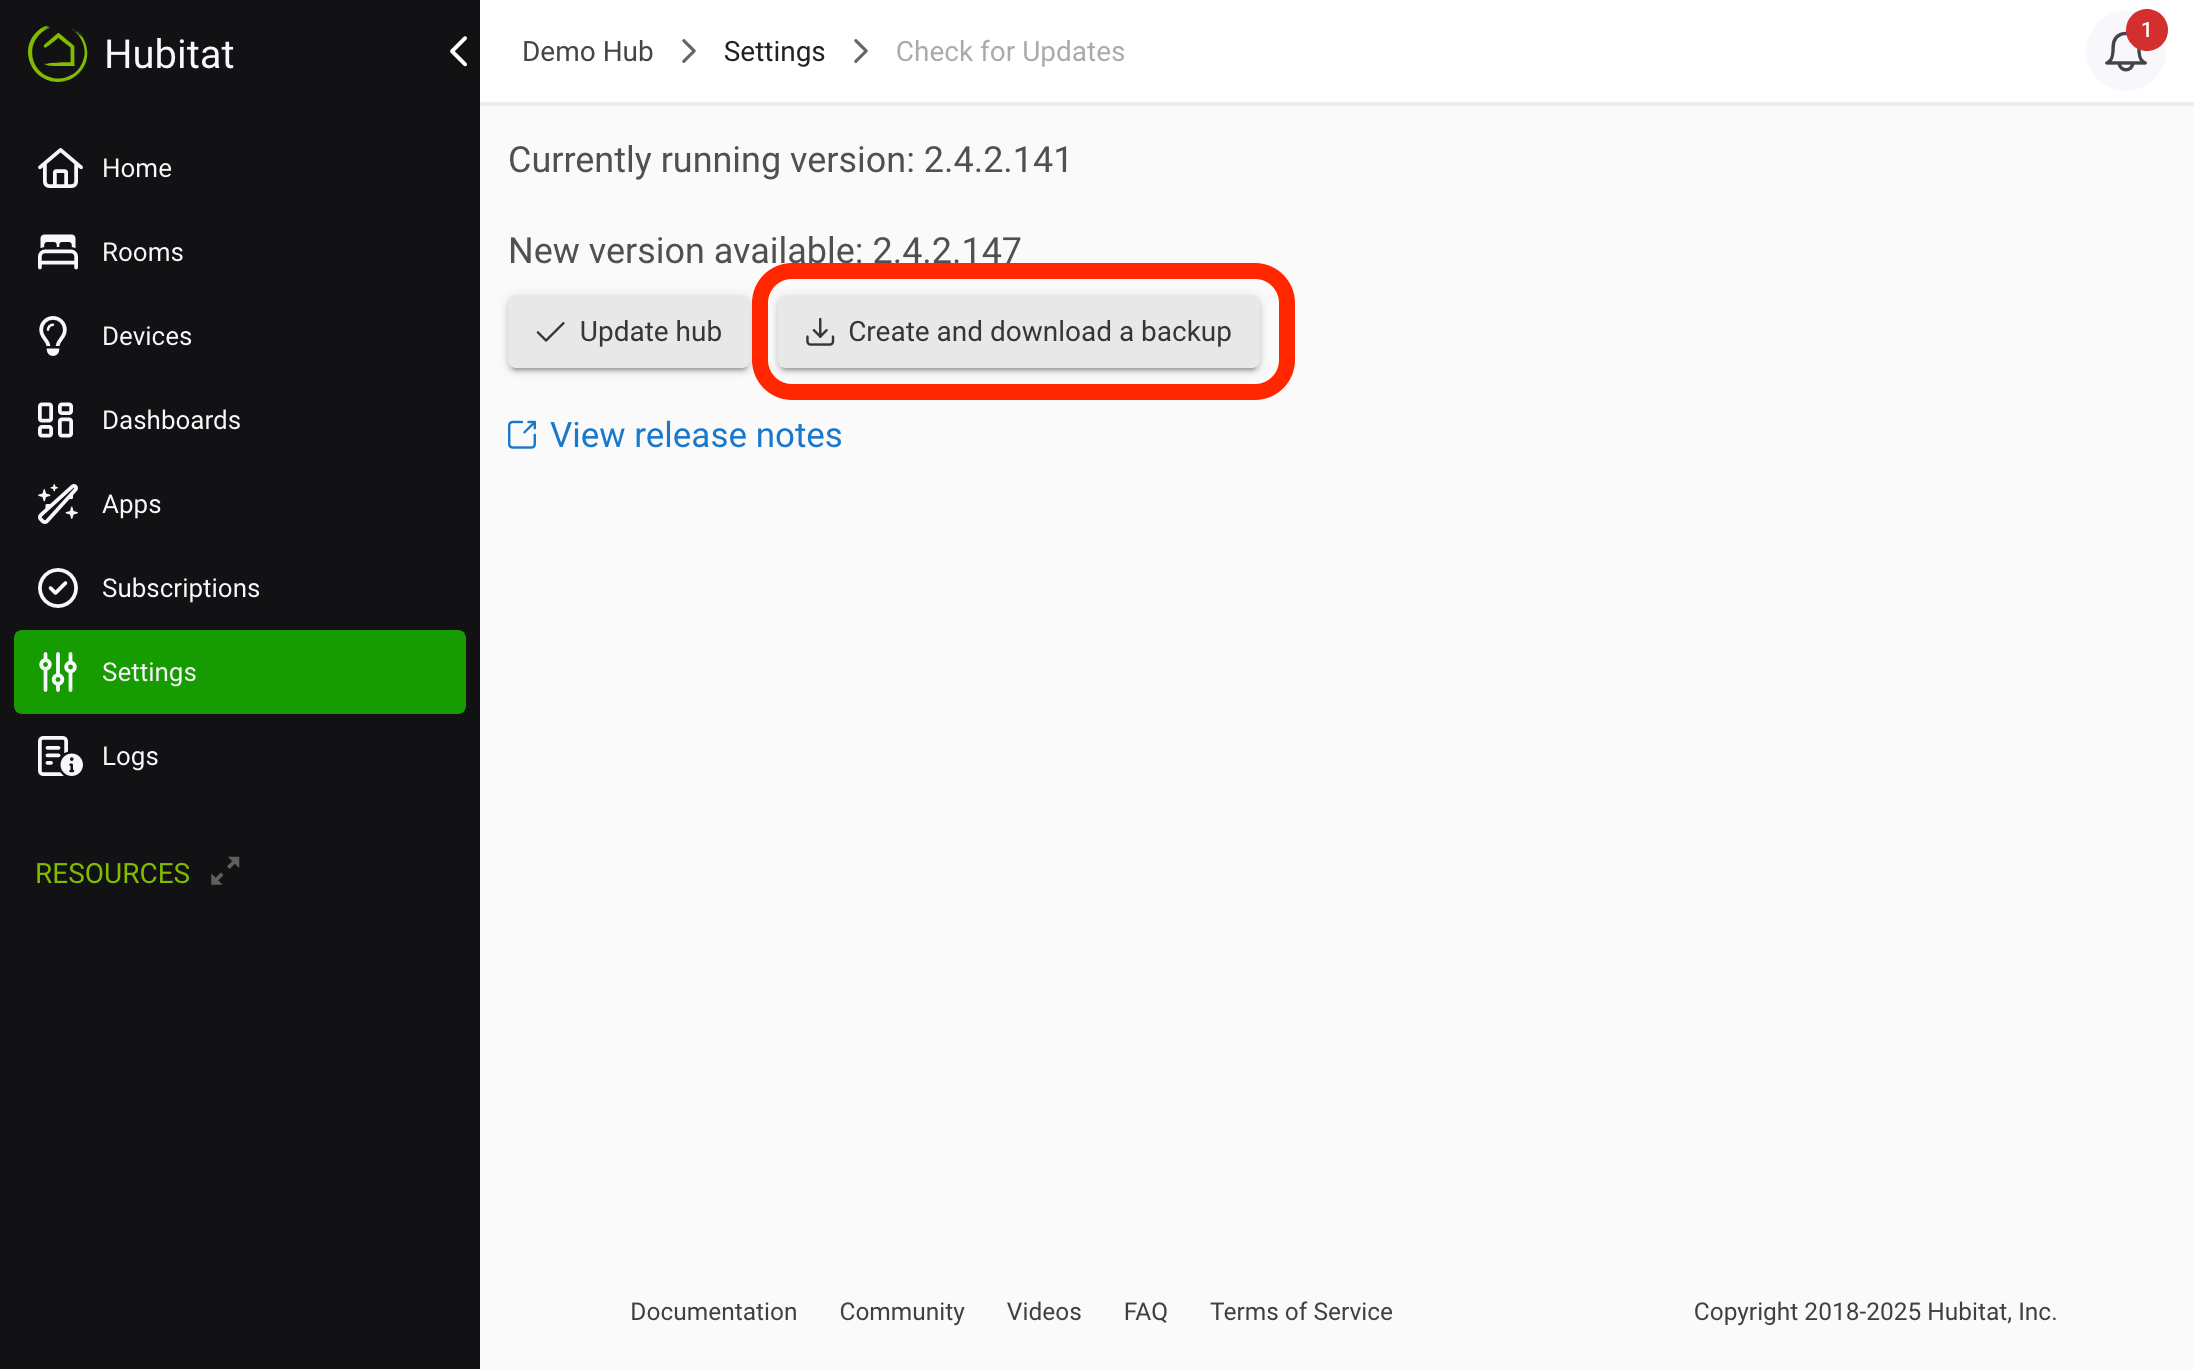The width and height of the screenshot is (2194, 1370).
Task: Click Demo Hub in the breadcrumb
Action: [587, 51]
